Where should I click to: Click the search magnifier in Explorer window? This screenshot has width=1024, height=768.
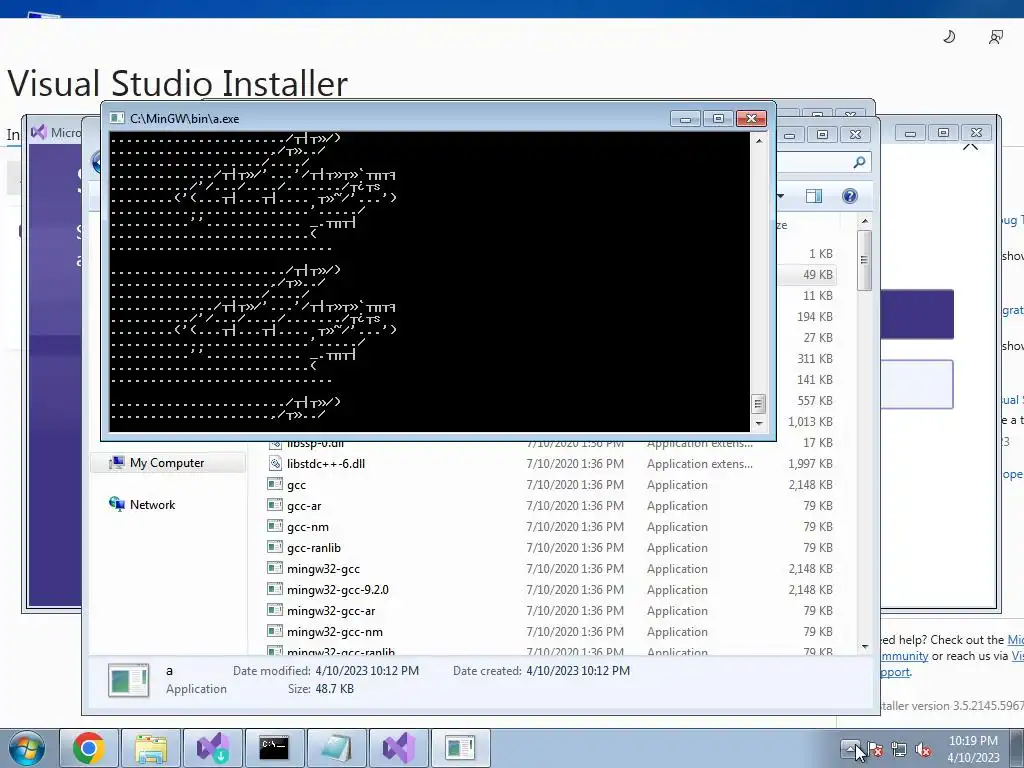click(x=859, y=162)
